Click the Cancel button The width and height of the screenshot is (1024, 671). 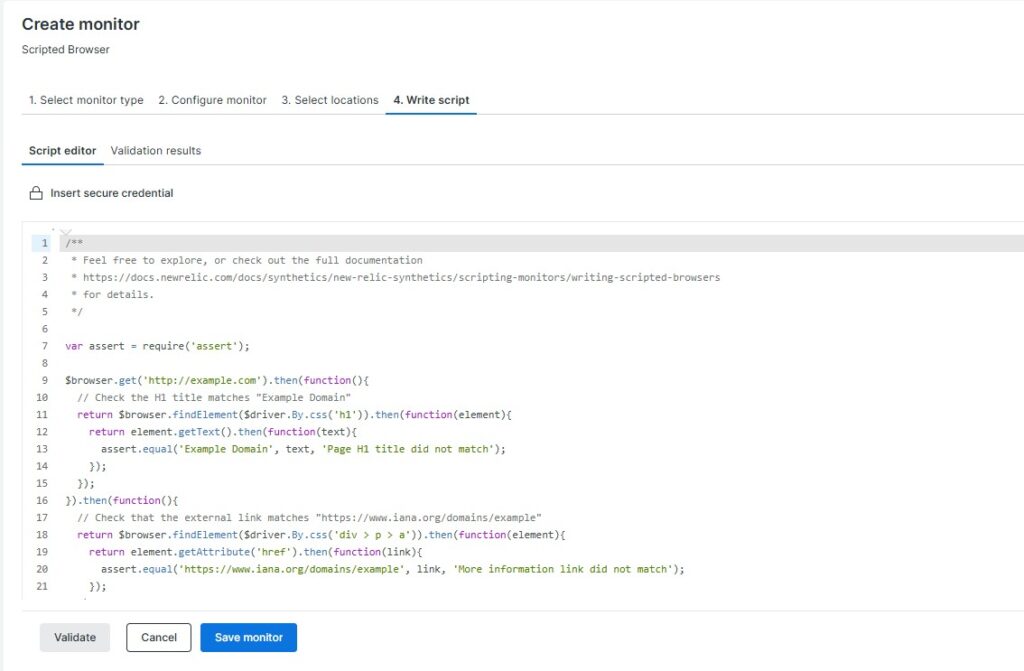point(158,637)
